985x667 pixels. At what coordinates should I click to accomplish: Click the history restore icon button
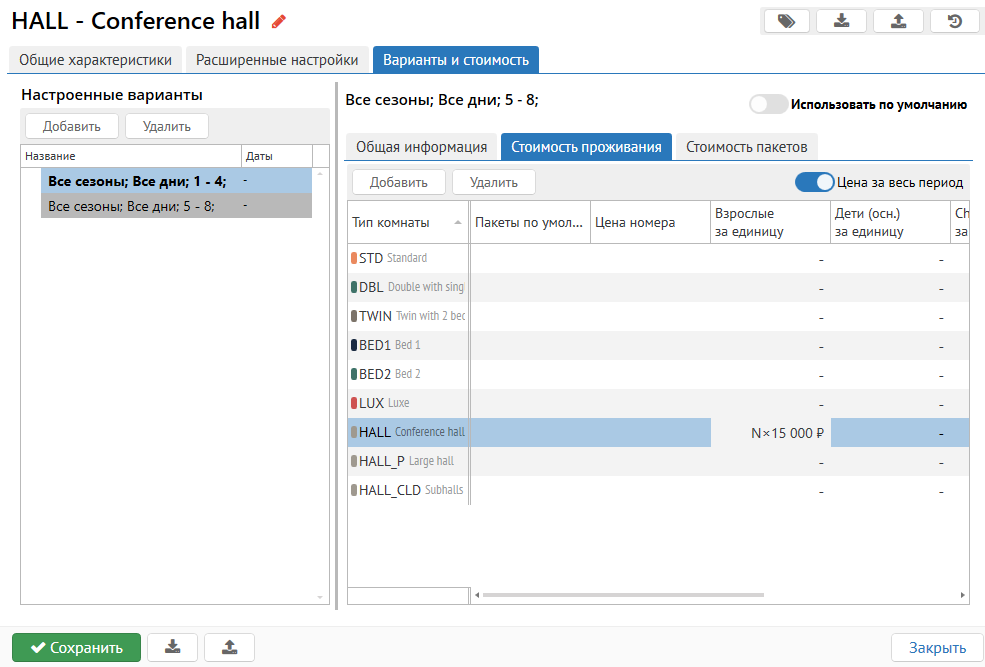coord(954,21)
